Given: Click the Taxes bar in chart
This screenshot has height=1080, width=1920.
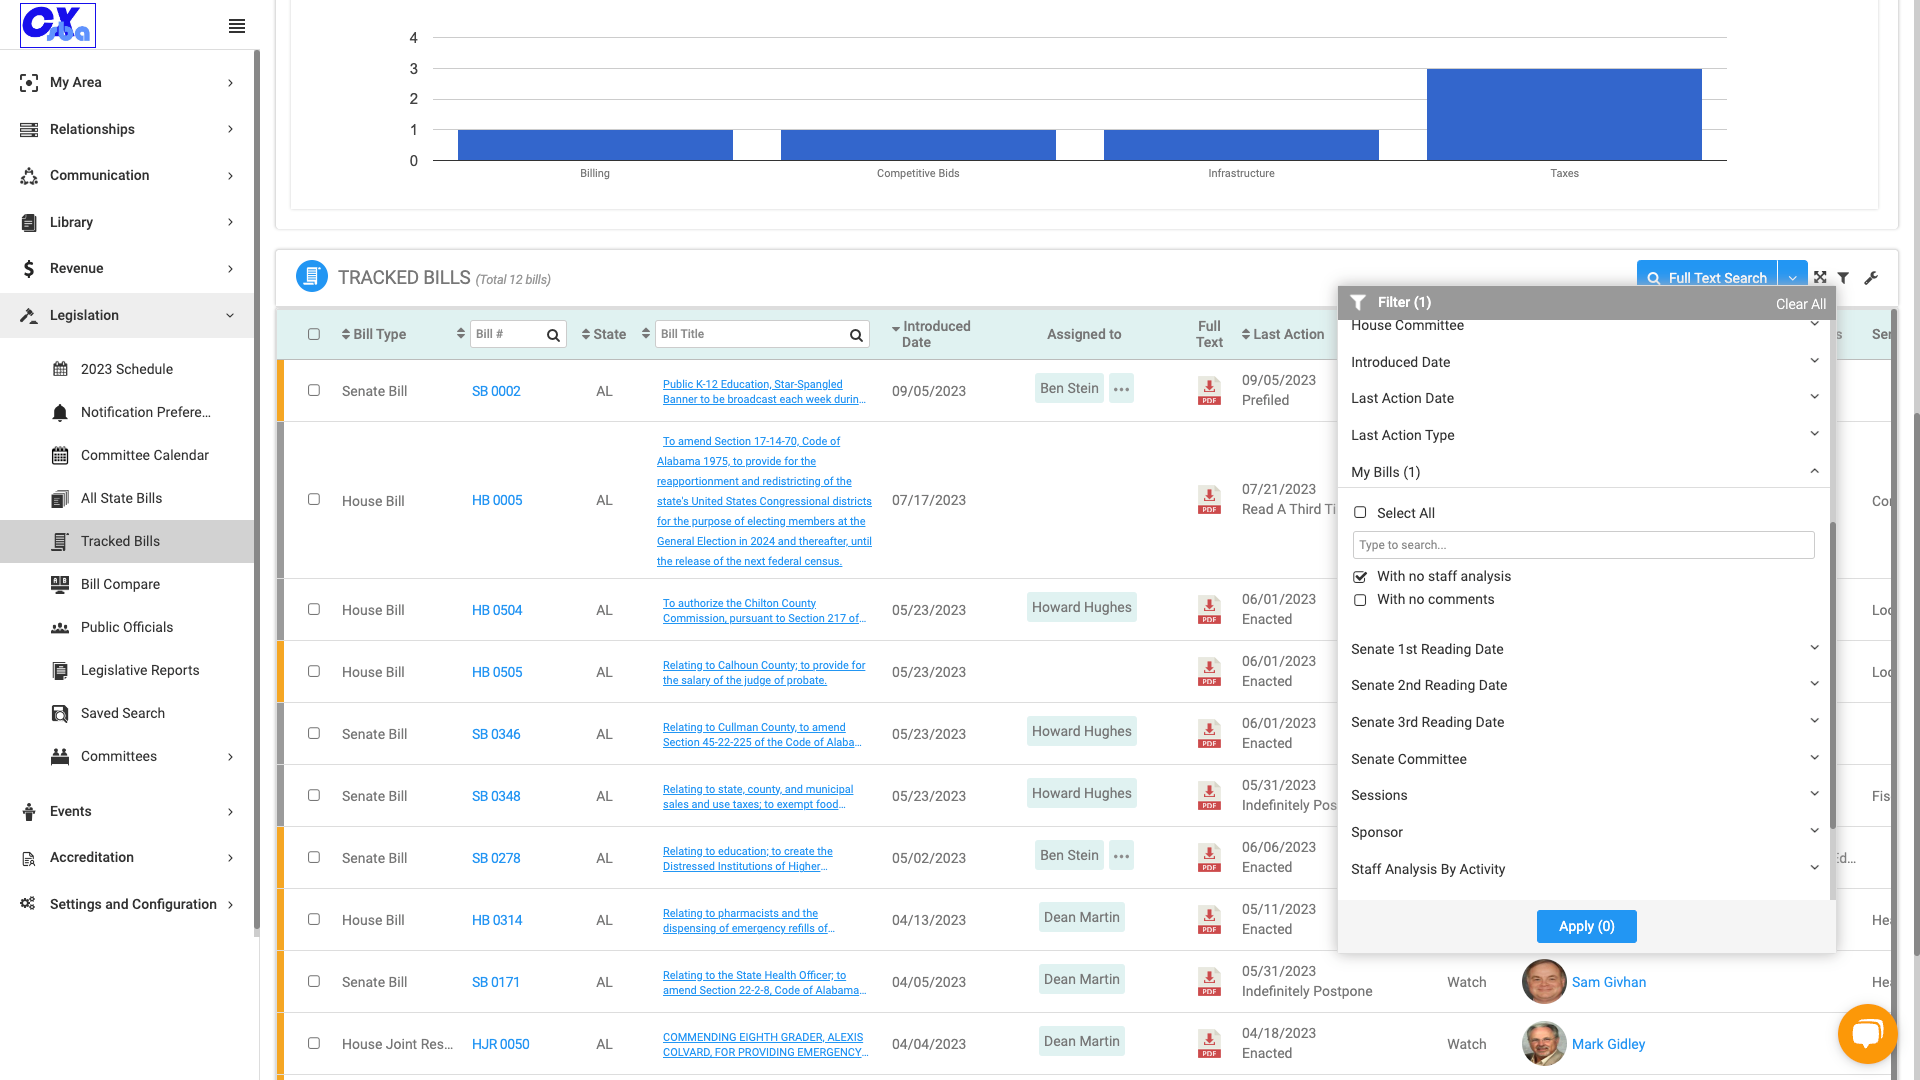Looking at the screenshot, I should point(1564,114).
